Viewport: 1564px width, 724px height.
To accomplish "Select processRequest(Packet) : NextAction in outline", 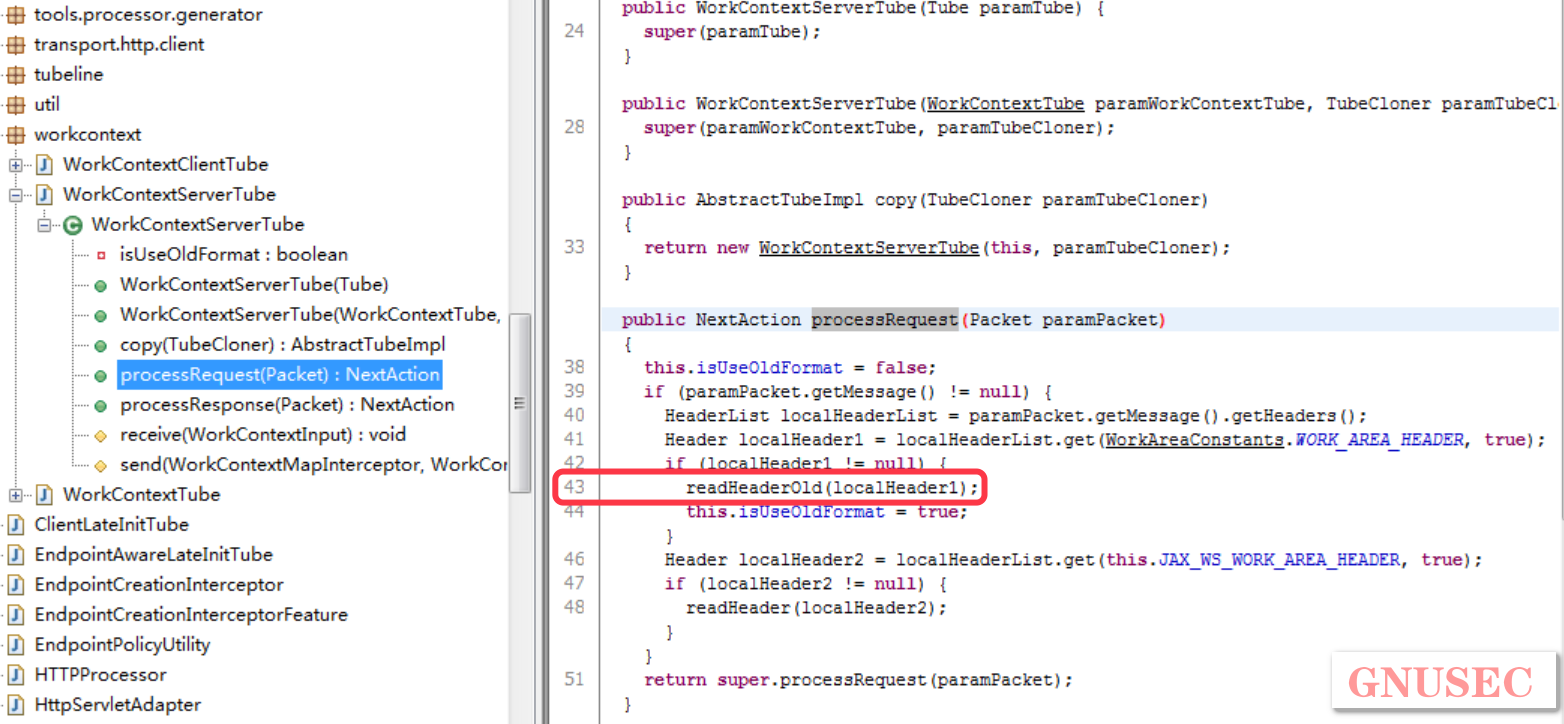I will pos(280,375).
